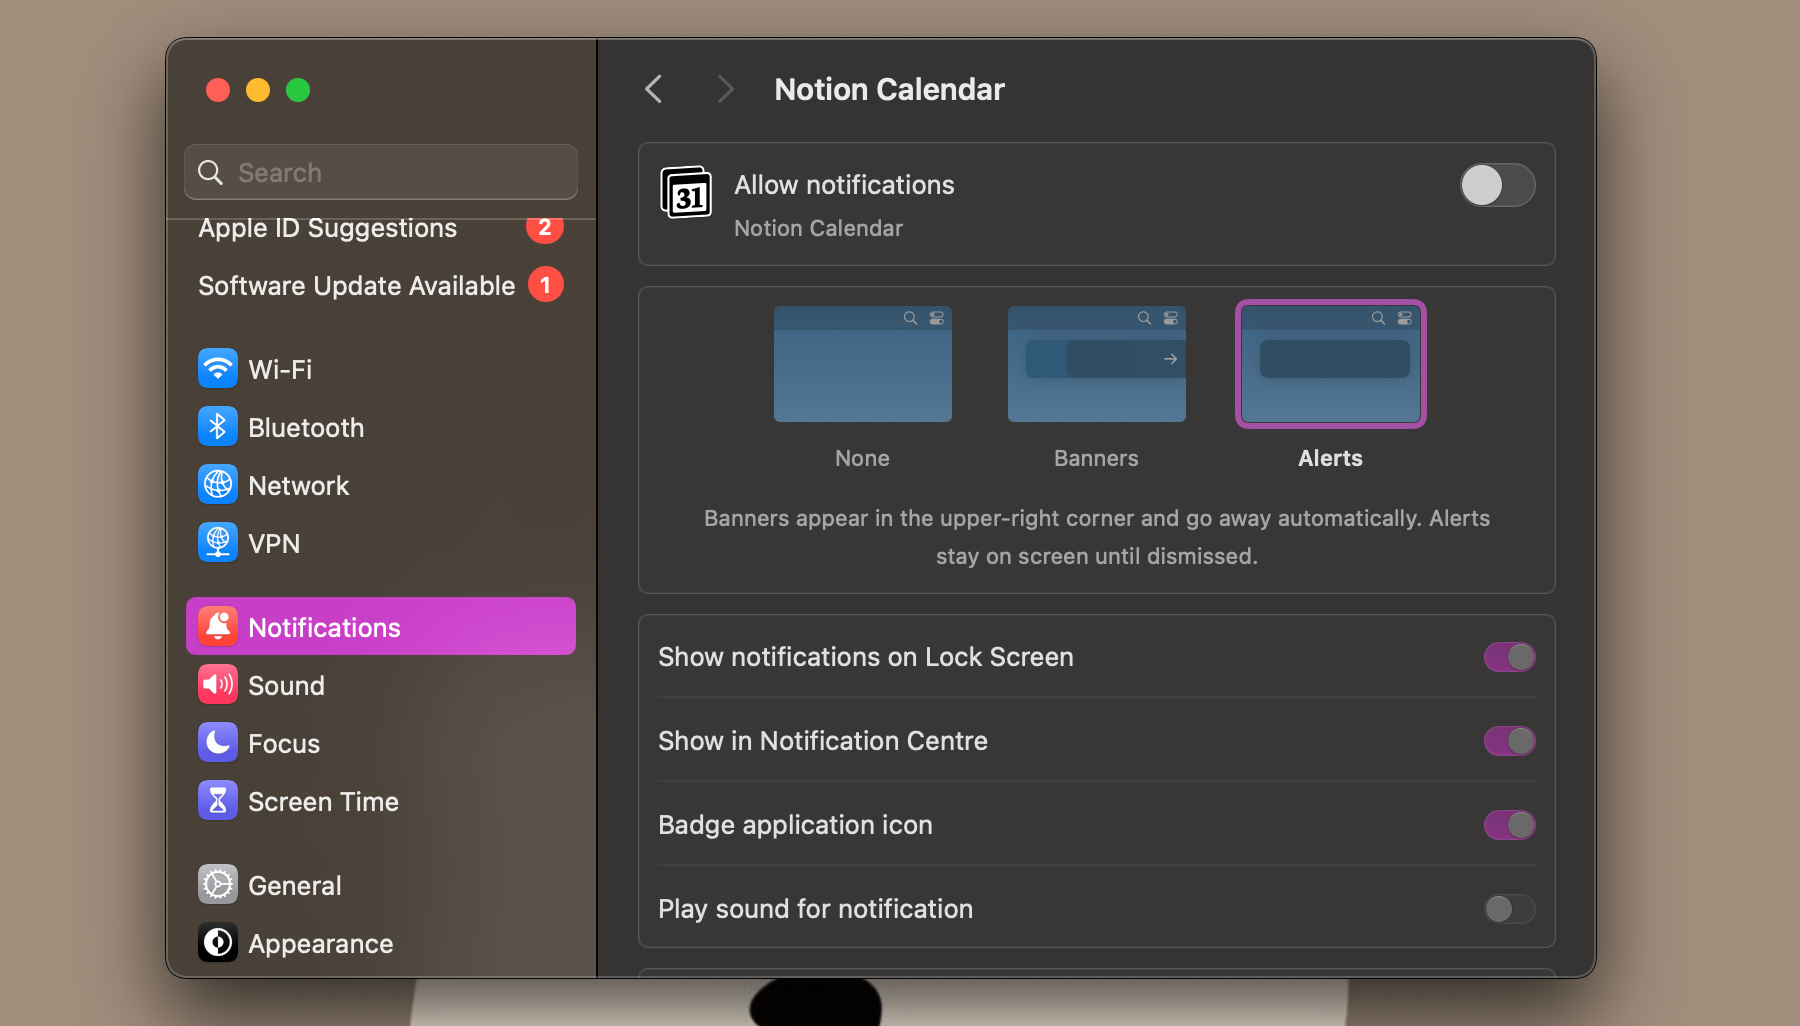
Task: Click inside the Search field
Action: pos(380,172)
